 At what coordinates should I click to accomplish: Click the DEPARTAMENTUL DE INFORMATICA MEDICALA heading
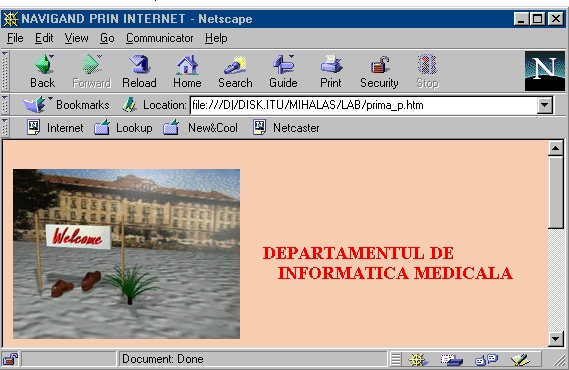coord(388,263)
